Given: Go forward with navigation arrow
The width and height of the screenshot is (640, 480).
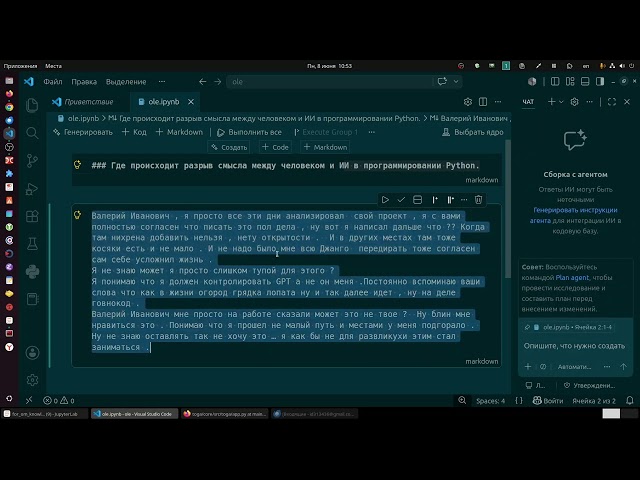Looking at the screenshot, I should coord(218,82).
